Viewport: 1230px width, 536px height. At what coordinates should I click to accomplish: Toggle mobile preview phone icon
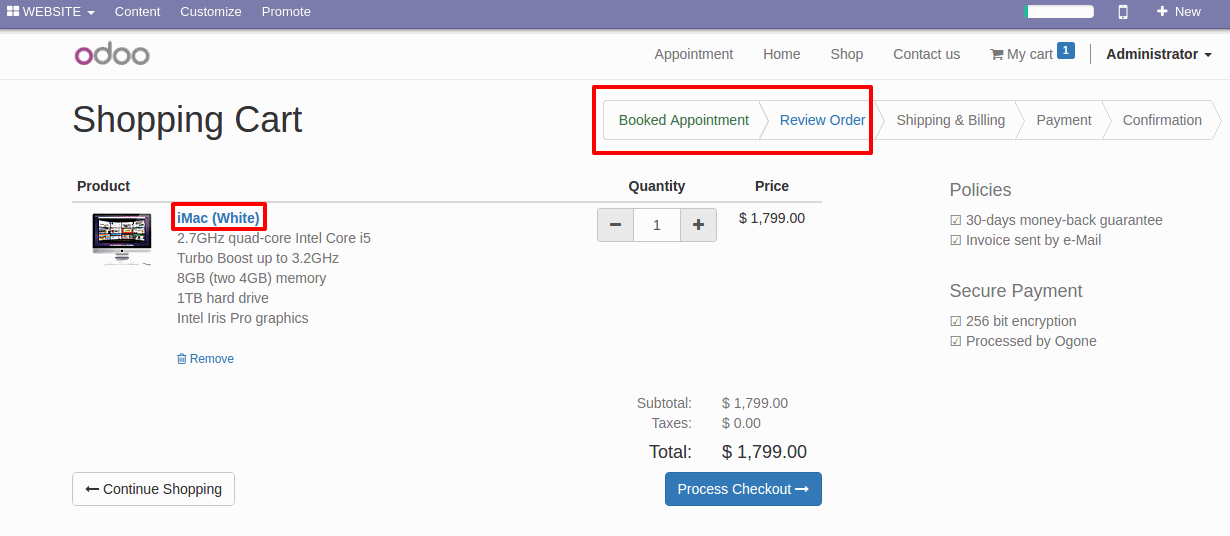1123,12
